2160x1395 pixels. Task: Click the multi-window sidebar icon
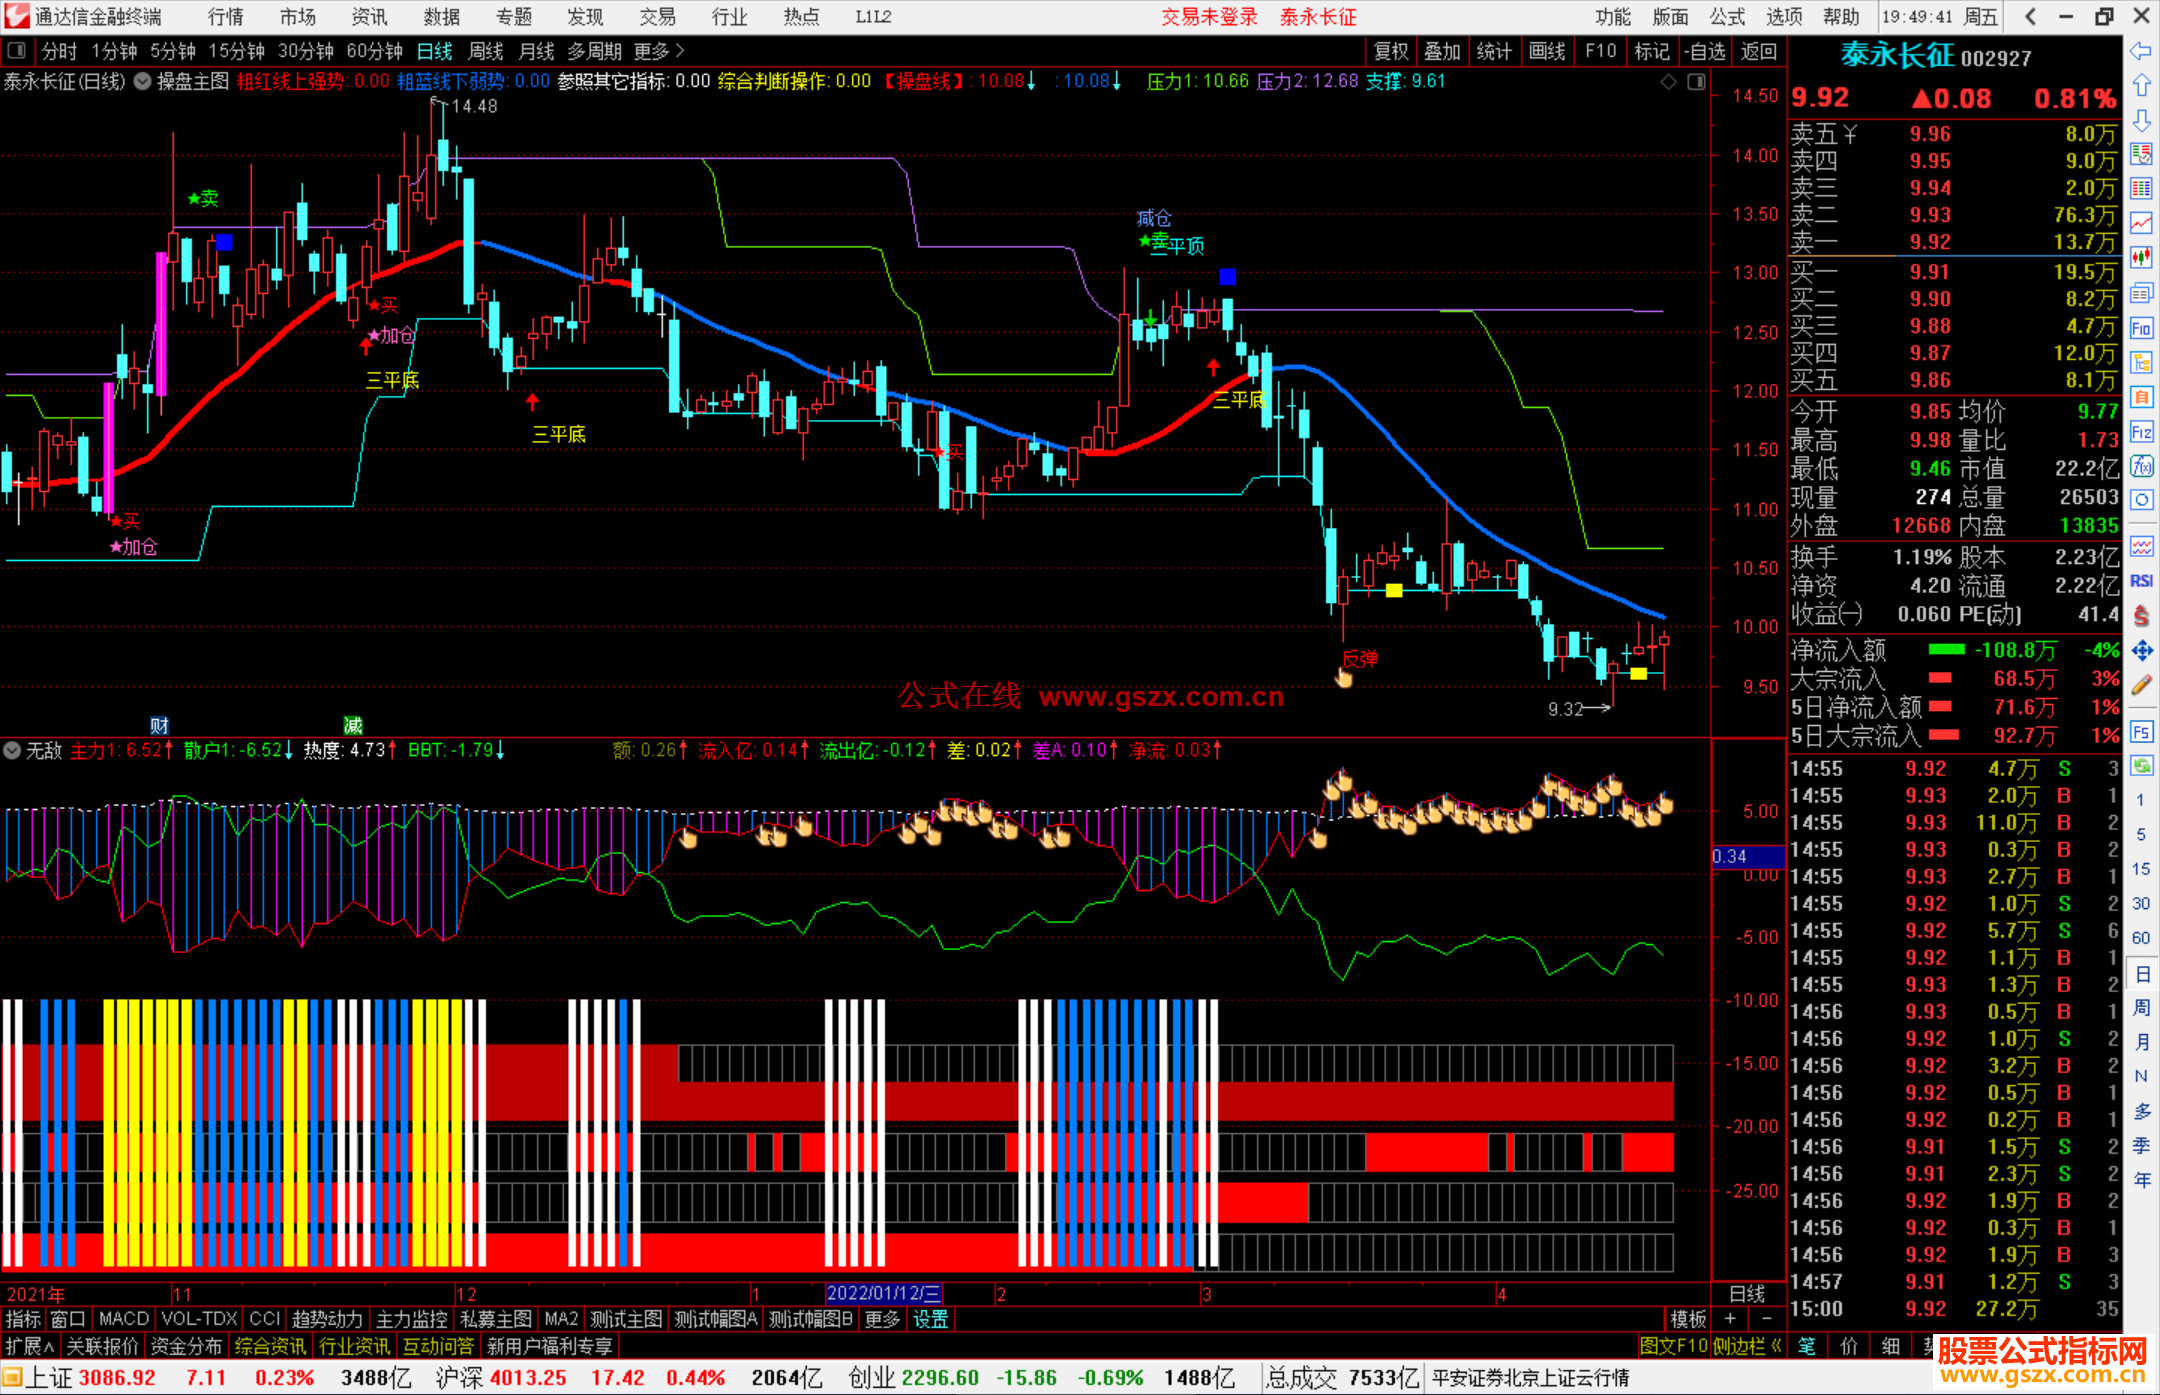pos(2141,293)
